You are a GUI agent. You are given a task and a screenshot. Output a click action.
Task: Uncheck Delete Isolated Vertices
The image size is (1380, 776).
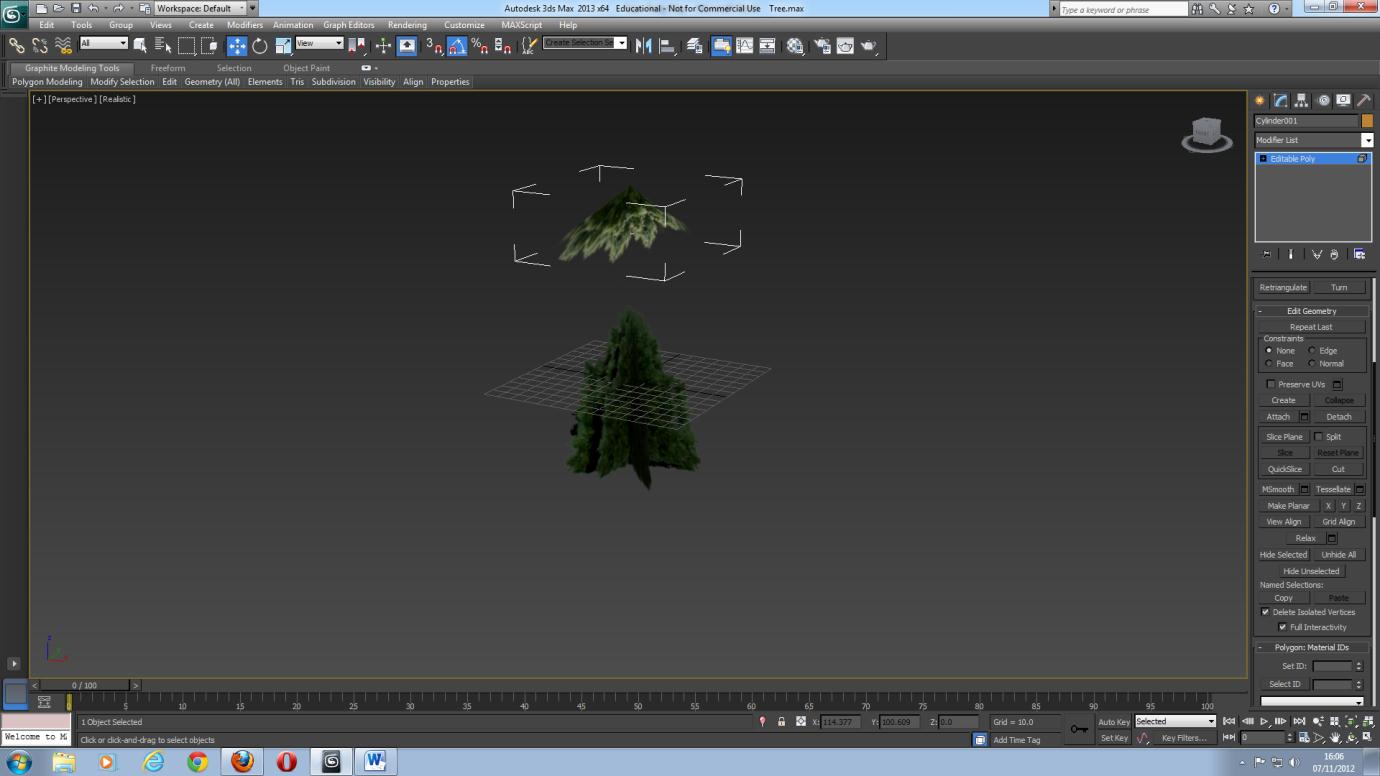click(x=1265, y=612)
